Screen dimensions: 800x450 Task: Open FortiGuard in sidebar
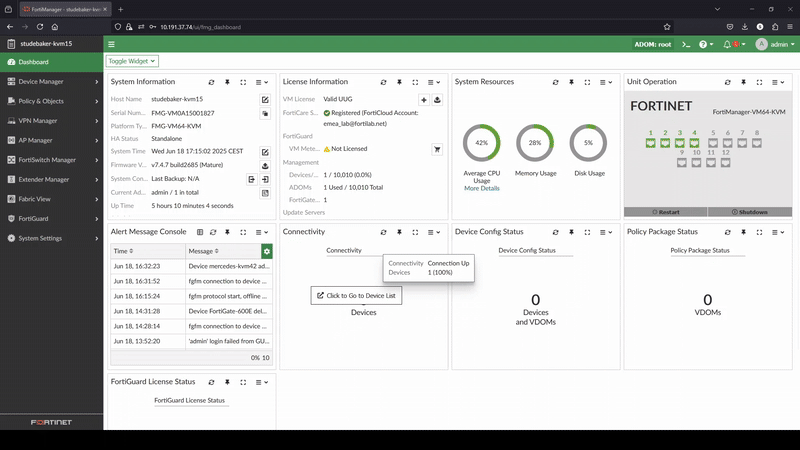[x=52, y=218]
